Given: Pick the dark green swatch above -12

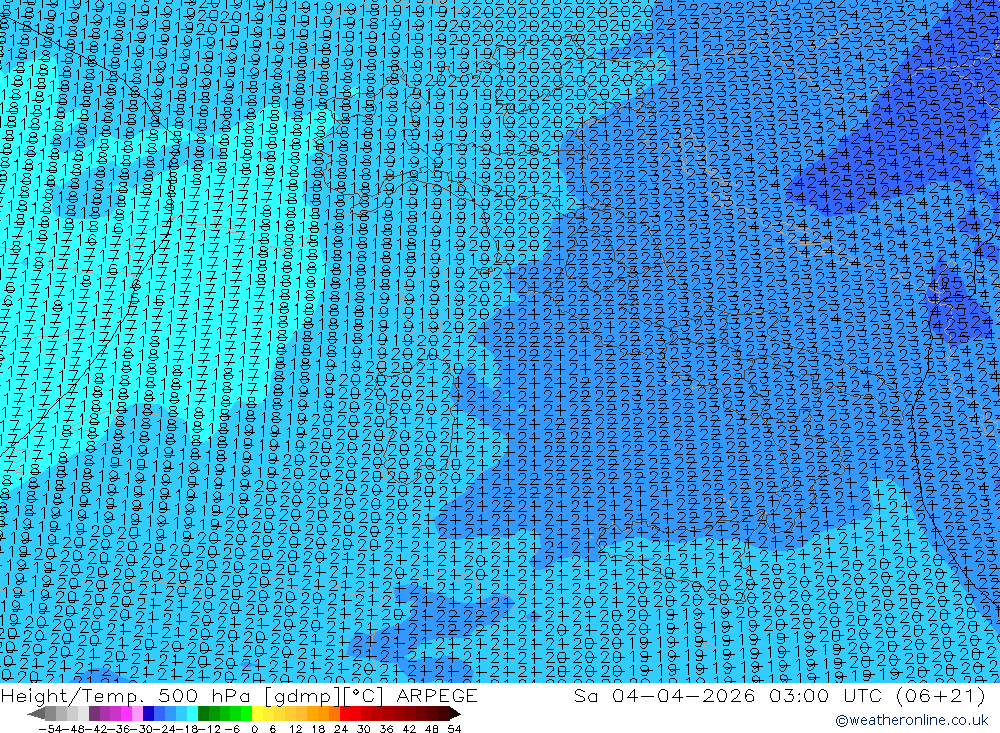Looking at the screenshot, I should pos(203,714).
